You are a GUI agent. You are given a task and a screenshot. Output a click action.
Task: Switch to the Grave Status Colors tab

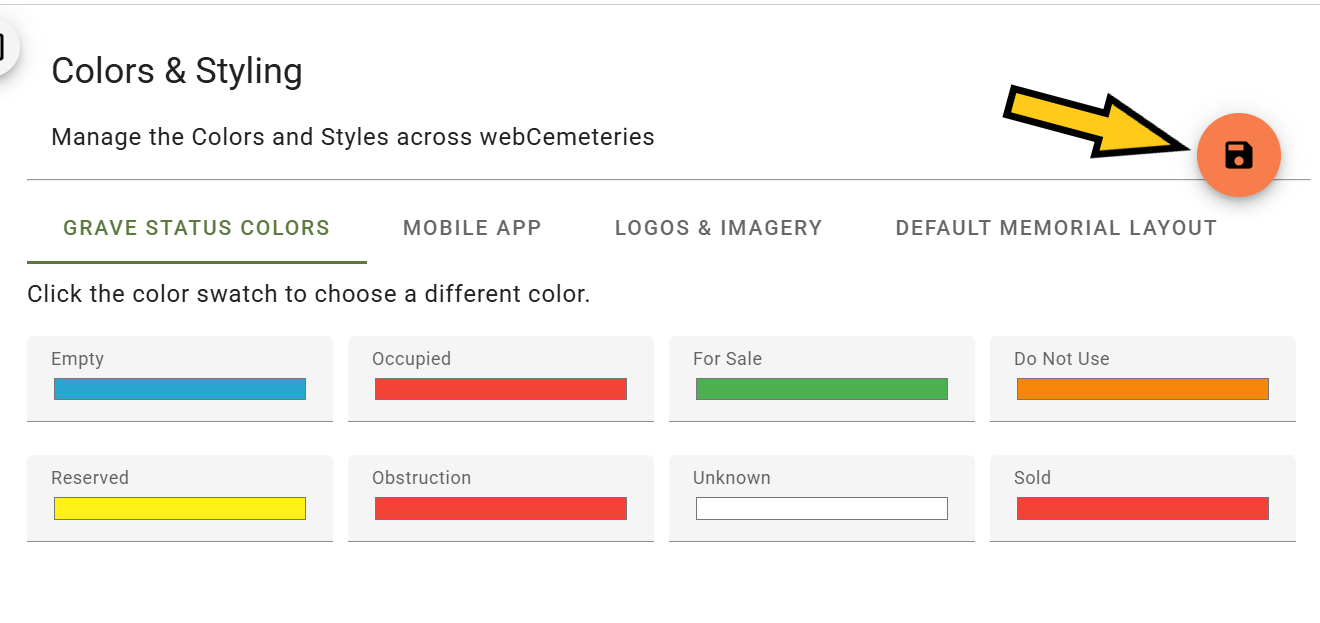[x=197, y=228]
